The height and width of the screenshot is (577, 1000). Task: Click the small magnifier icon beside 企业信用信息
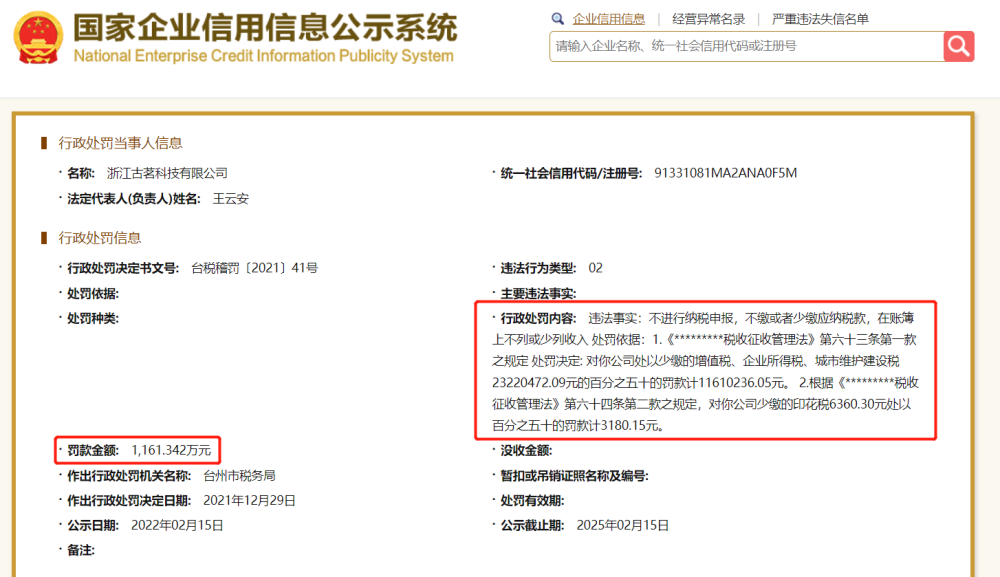click(x=558, y=18)
